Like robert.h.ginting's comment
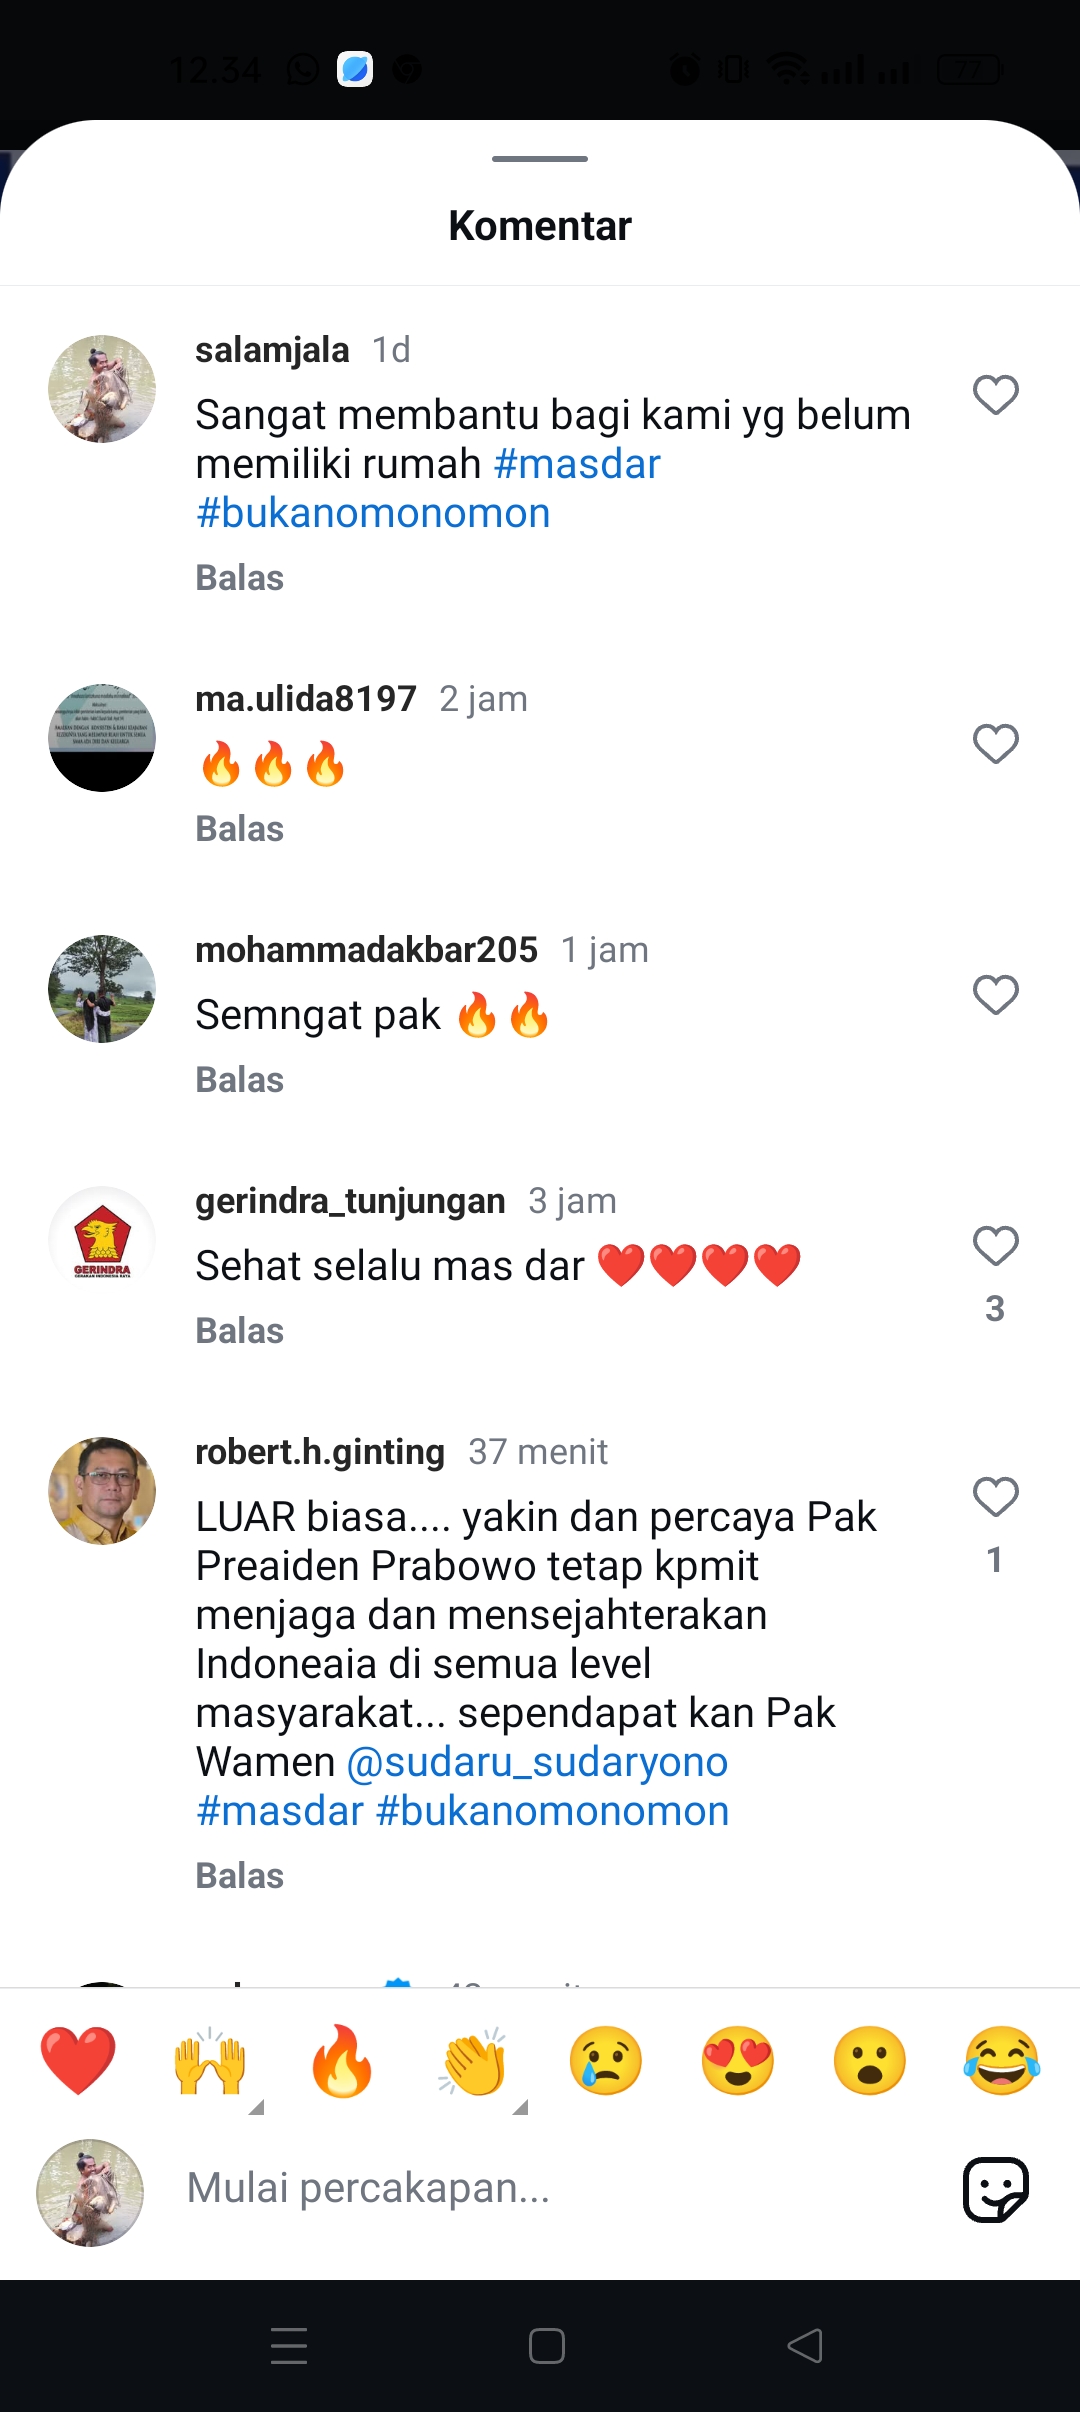This screenshot has height=2412, width=1080. point(996,1497)
